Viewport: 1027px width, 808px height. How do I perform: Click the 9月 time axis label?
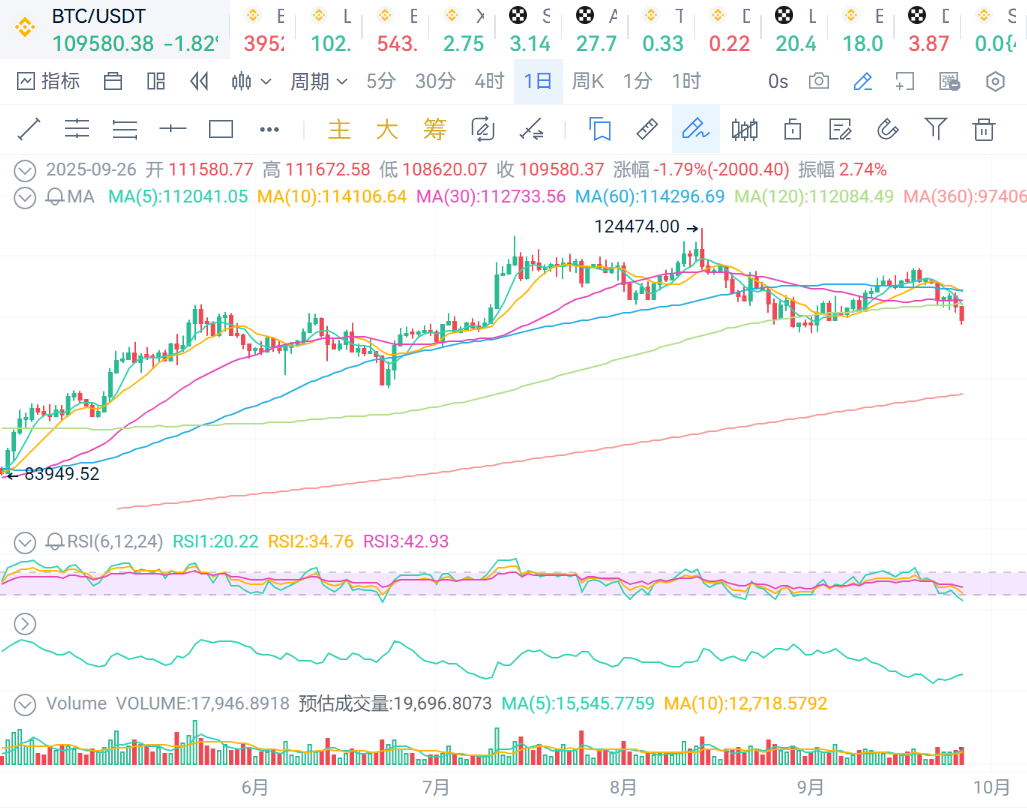(810, 787)
